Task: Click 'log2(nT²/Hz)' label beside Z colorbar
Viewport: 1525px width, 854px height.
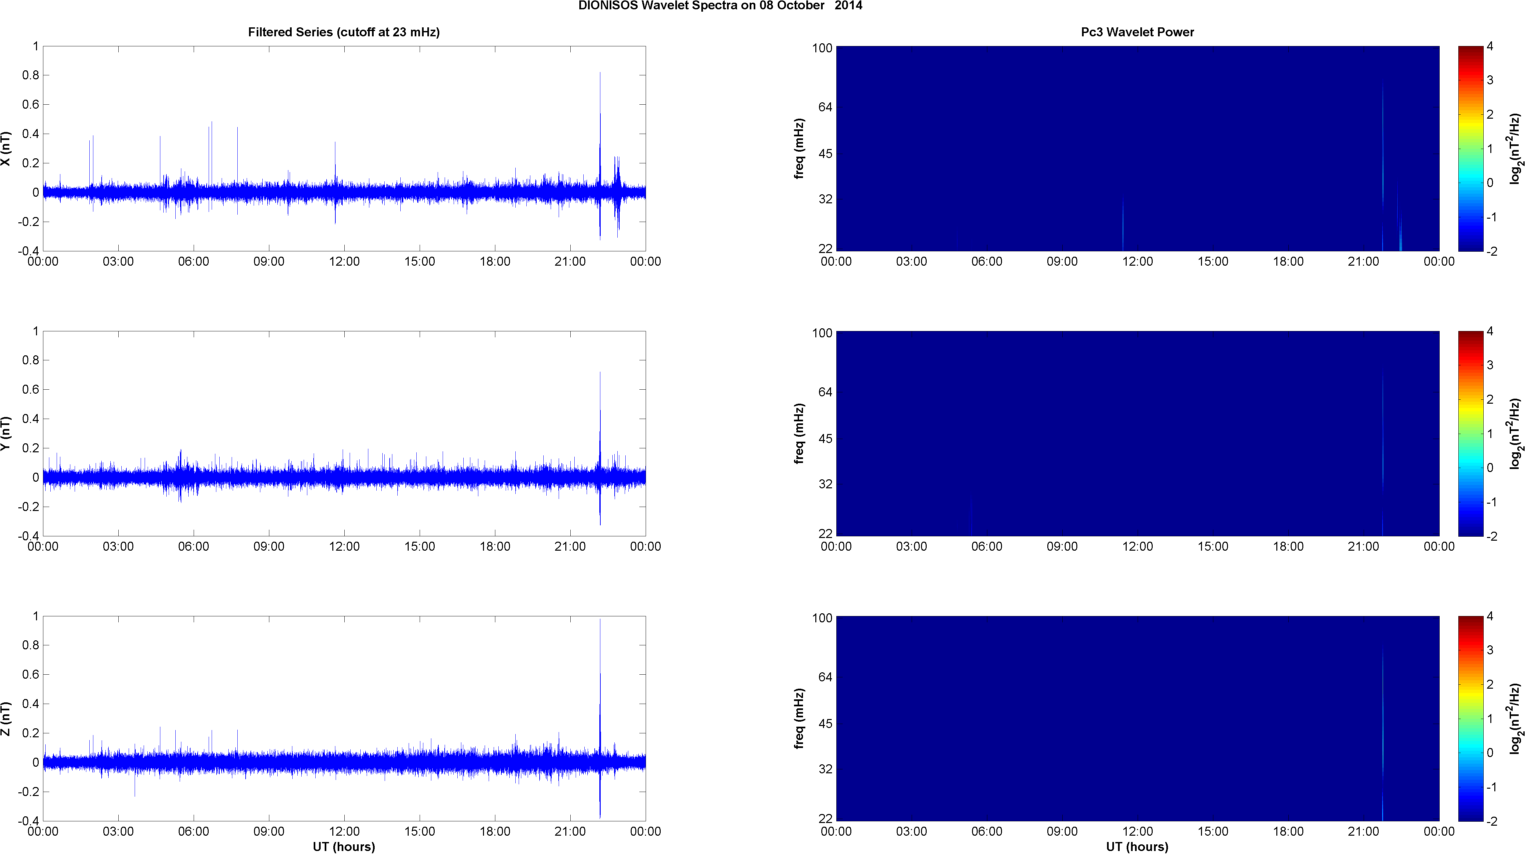Action: (x=1516, y=719)
